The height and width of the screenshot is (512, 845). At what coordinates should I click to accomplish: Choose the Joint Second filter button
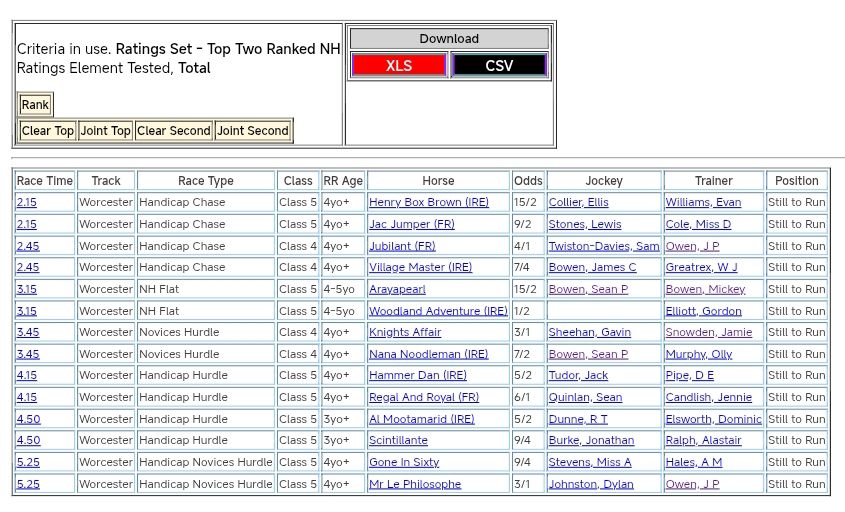tap(253, 131)
